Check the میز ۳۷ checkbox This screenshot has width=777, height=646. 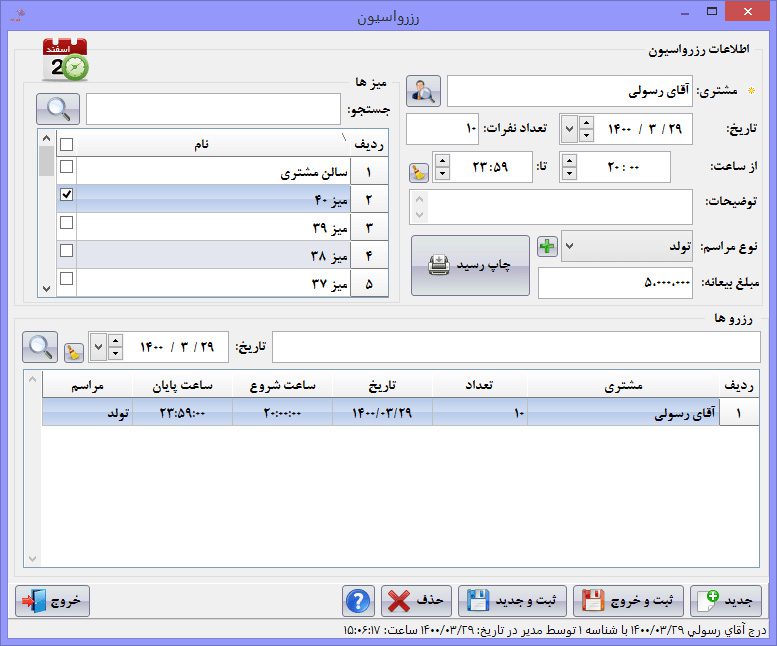66,278
